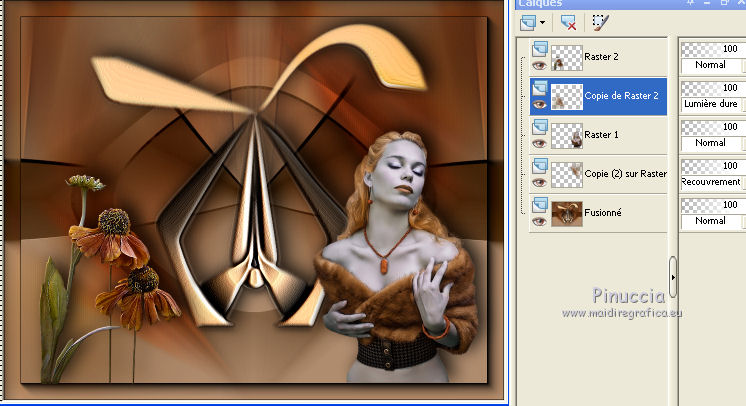Viewport: 746px width, 406px height.
Task: Adjust opacity slider of Raster 1 layer
Action: [712, 127]
